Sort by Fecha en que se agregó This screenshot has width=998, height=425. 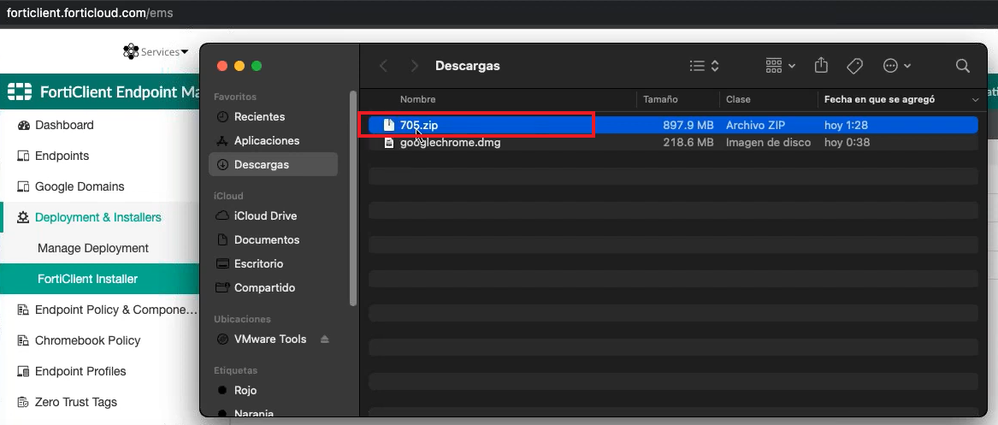coord(879,100)
